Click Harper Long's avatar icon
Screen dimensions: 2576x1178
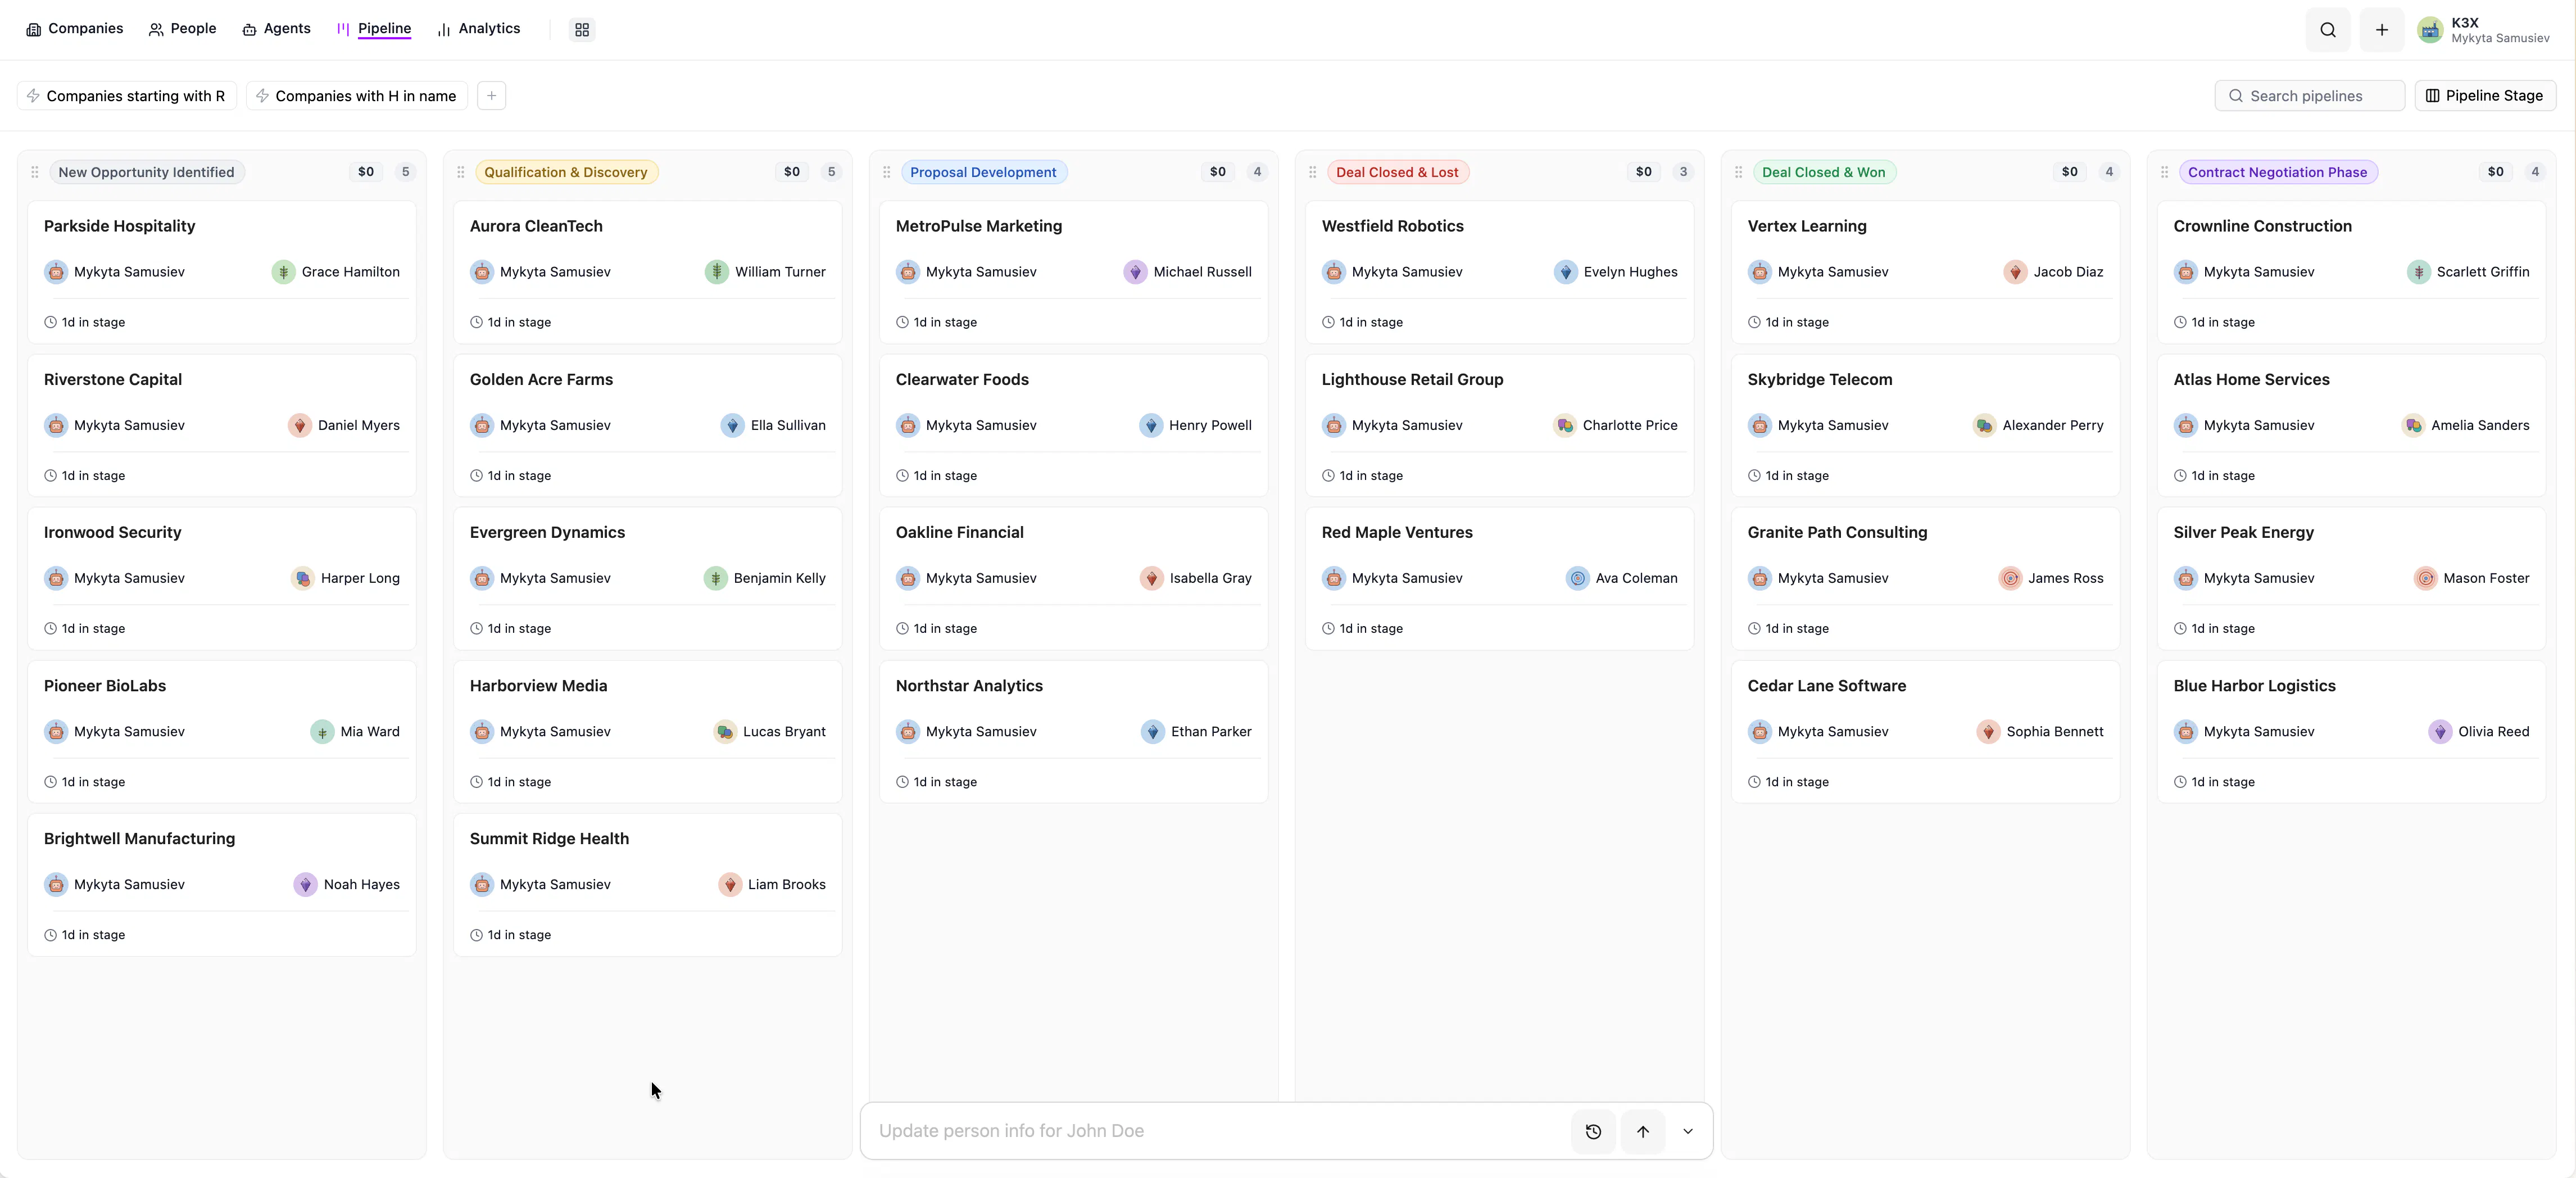click(x=303, y=578)
